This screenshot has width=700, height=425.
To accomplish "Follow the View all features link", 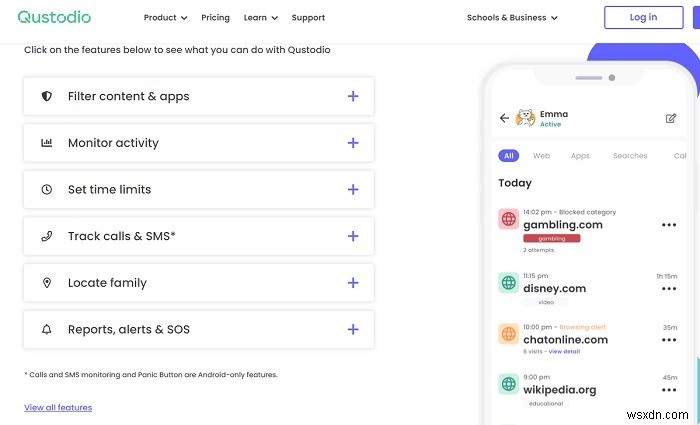I will [x=58, y=408].
